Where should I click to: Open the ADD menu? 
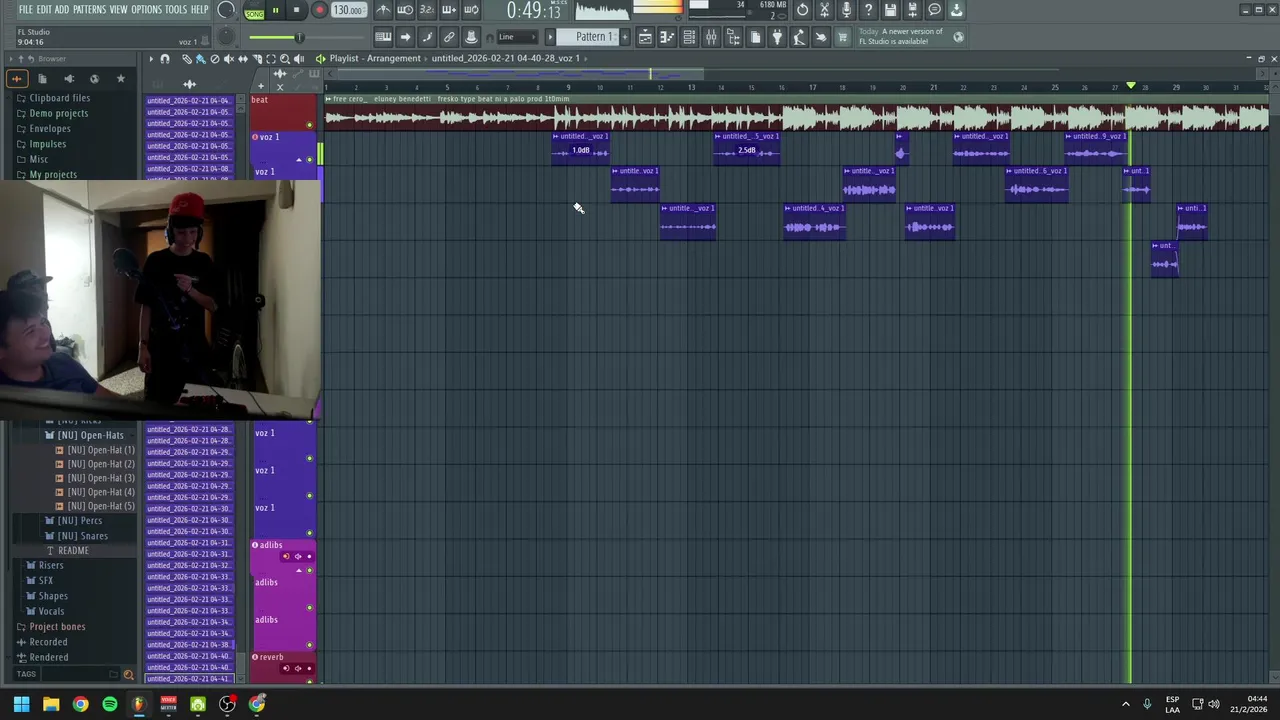62,10
